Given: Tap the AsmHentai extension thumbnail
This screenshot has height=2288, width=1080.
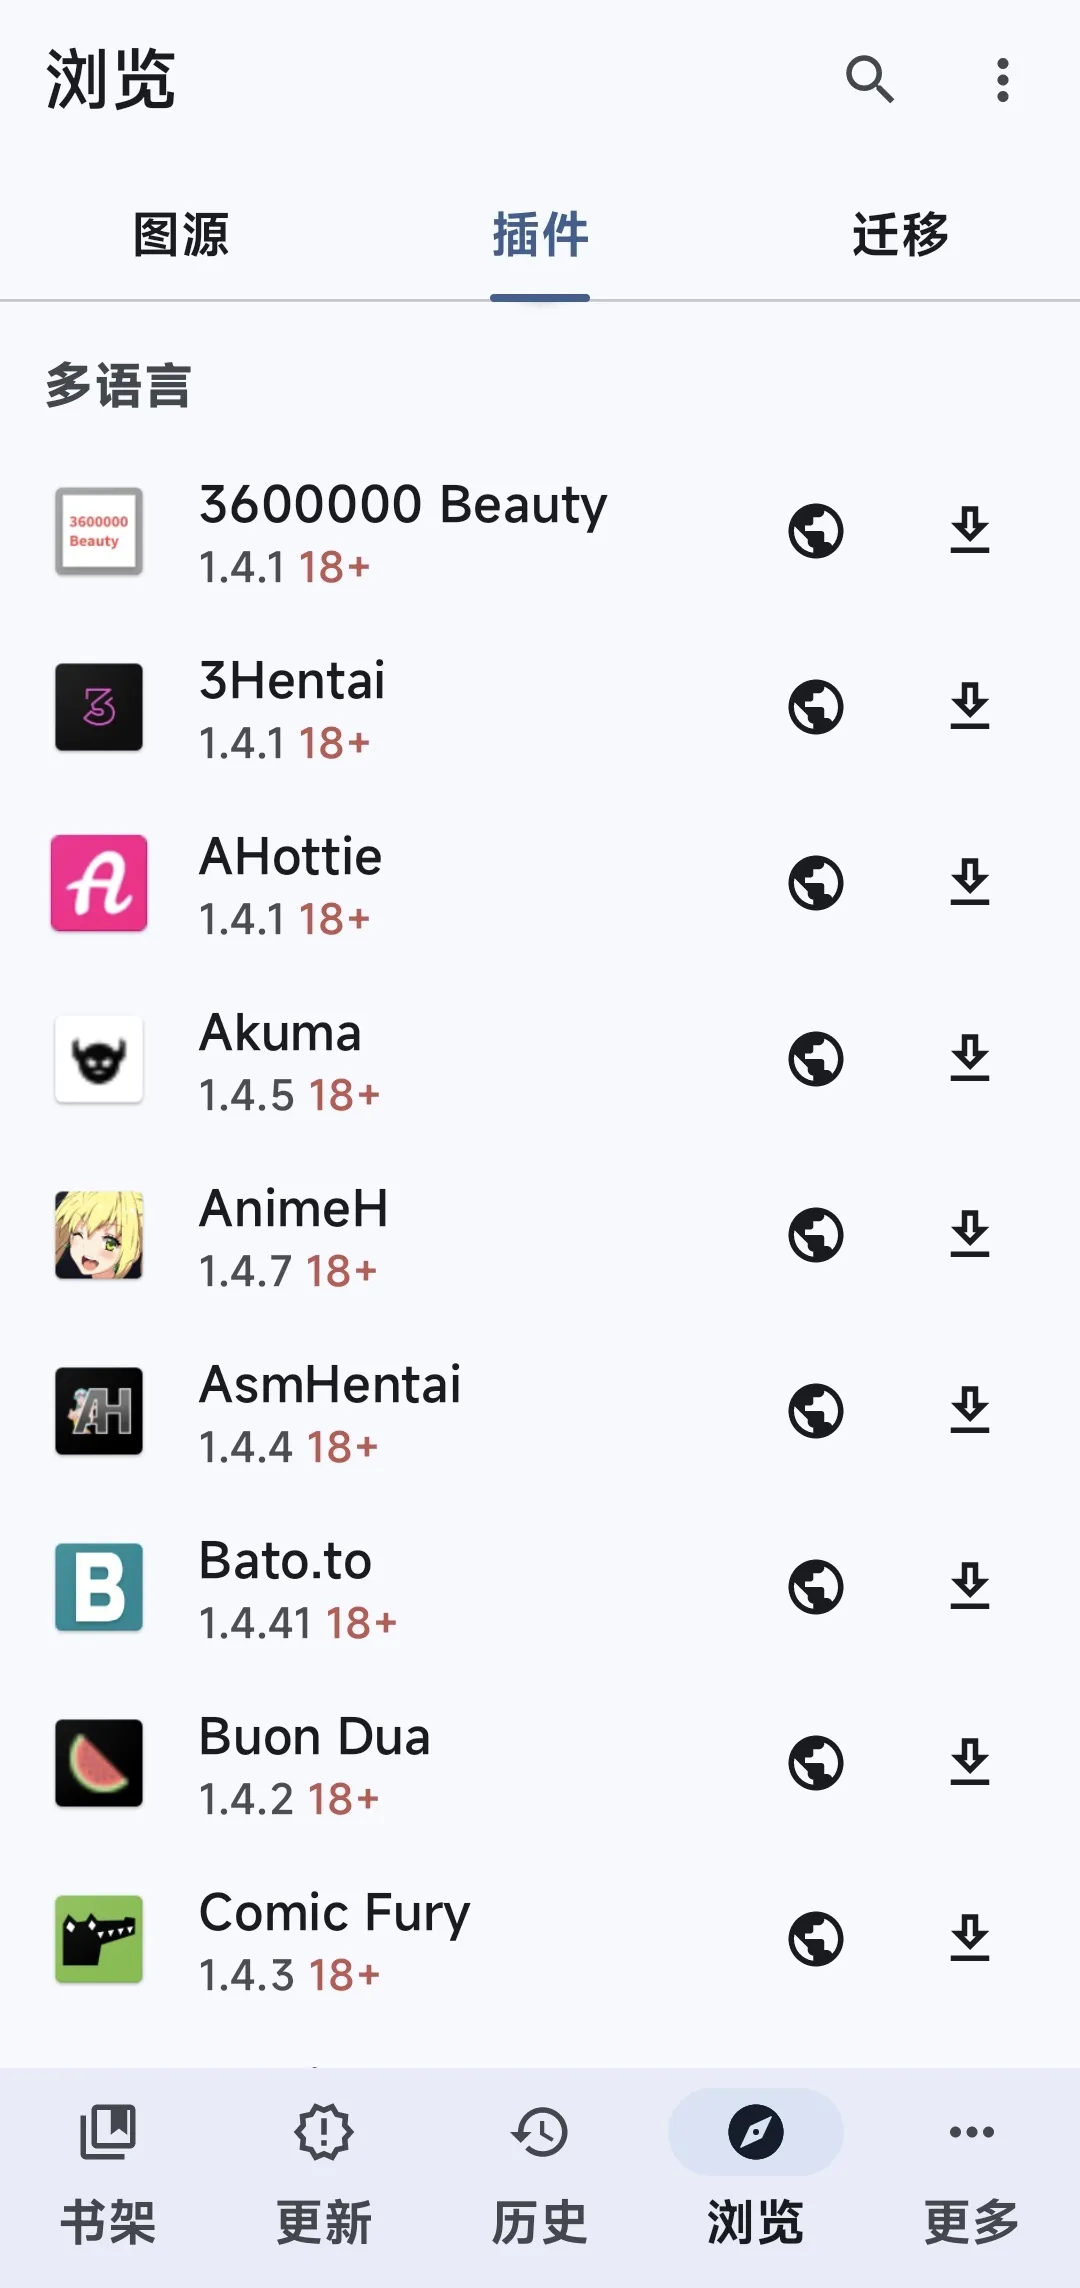Looking at the screenshot, I should pyautogui.click(x=99, y=1411).
